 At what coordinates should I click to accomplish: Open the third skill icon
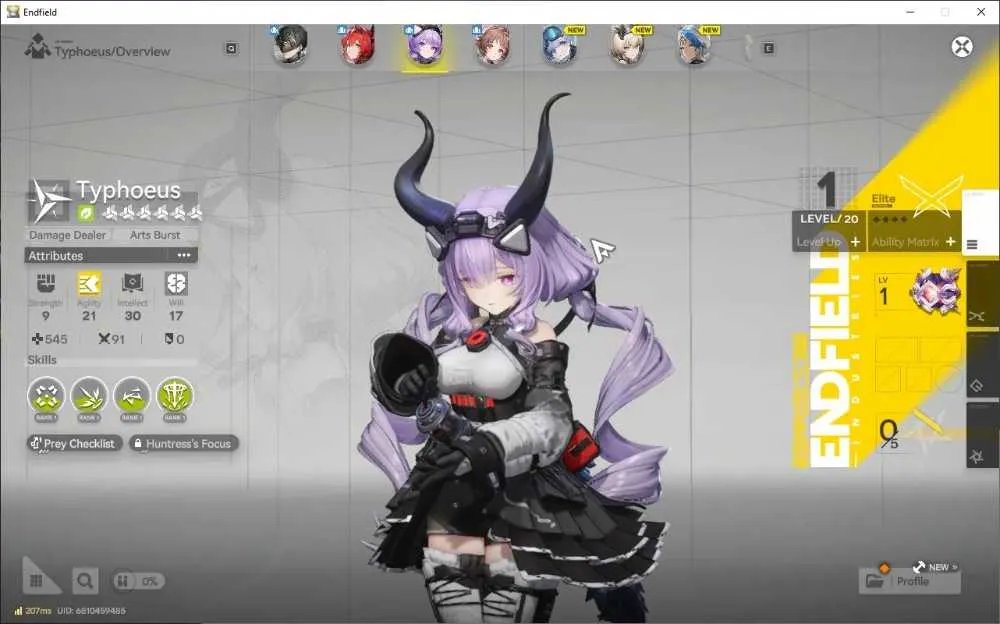pyautogui.click(x=131, y=396)
